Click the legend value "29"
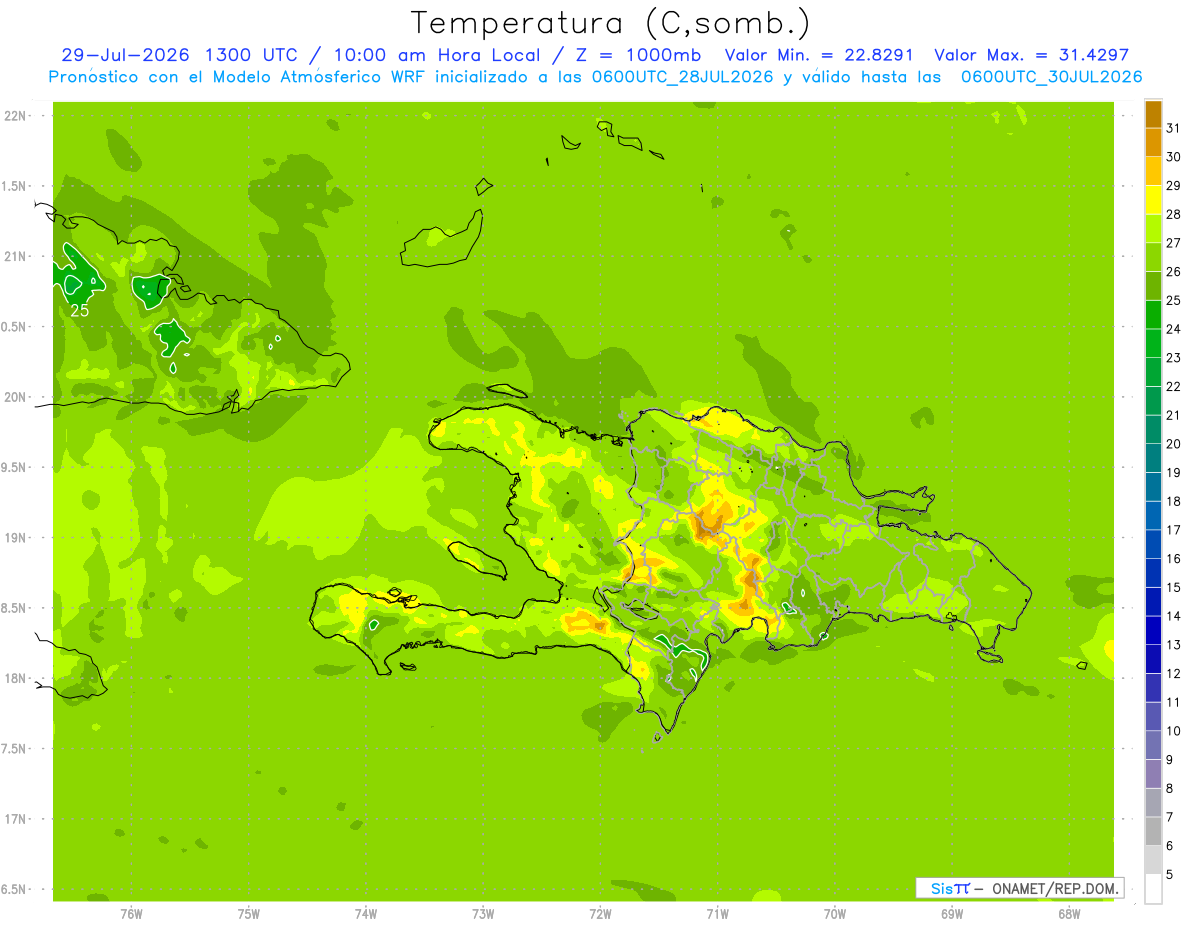The width and height of the screenshot is (1200, 927). coord(1173,185)
